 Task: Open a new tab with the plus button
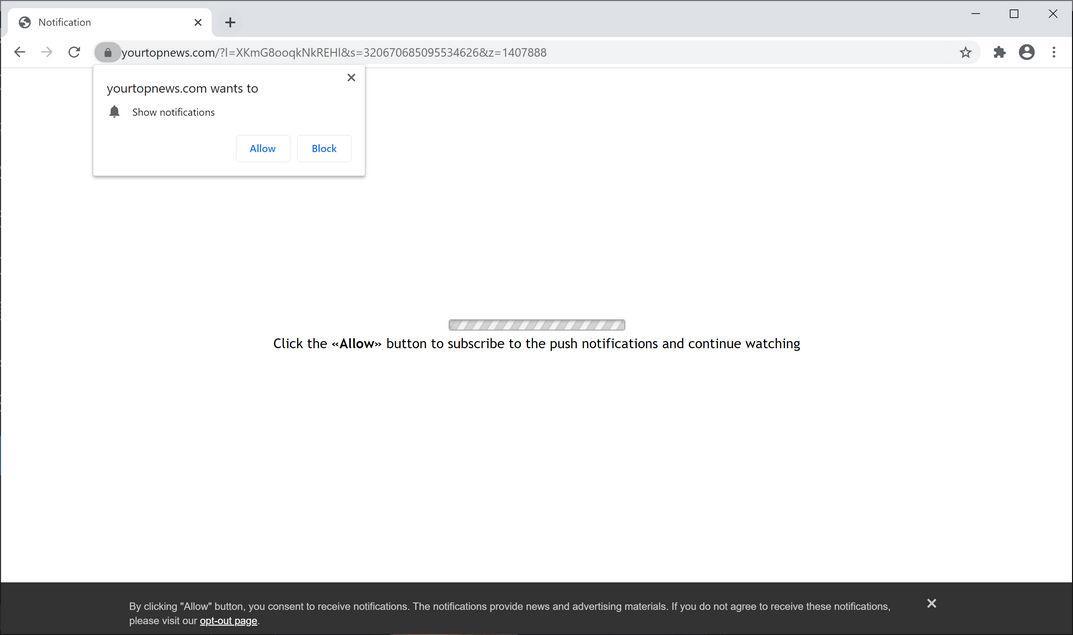click(230, 23)
